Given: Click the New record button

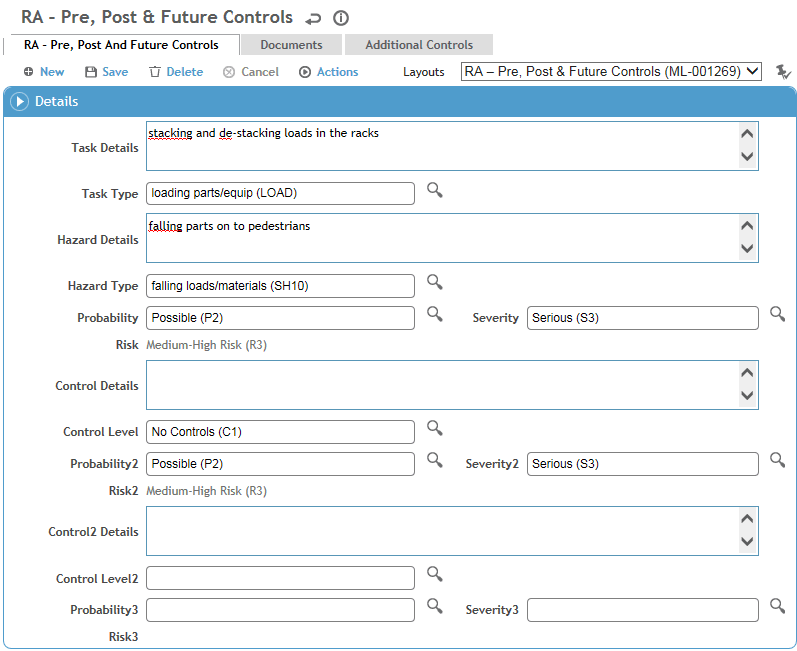Looking at the screenshot, I should (44, 72).
